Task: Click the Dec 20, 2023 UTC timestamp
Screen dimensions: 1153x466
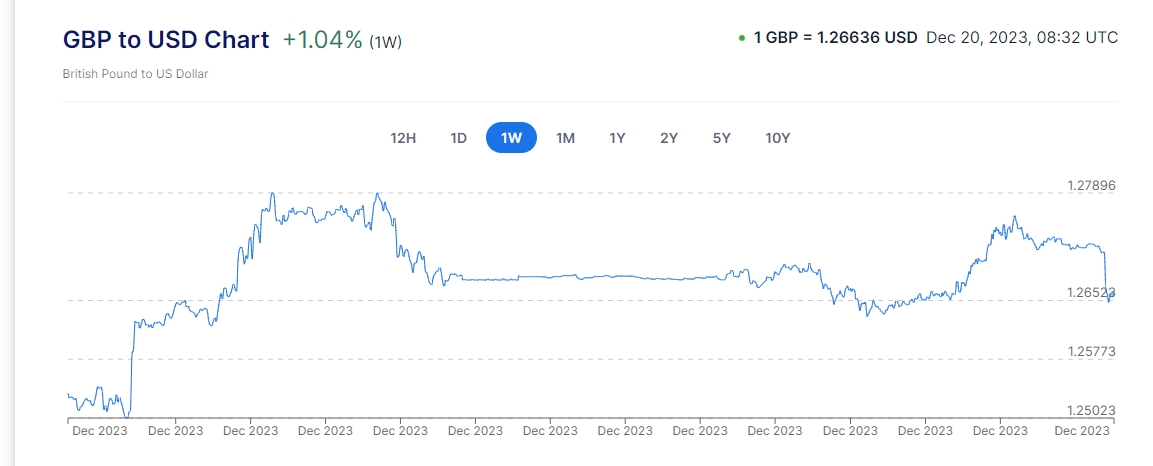Action: point(1022,38)
